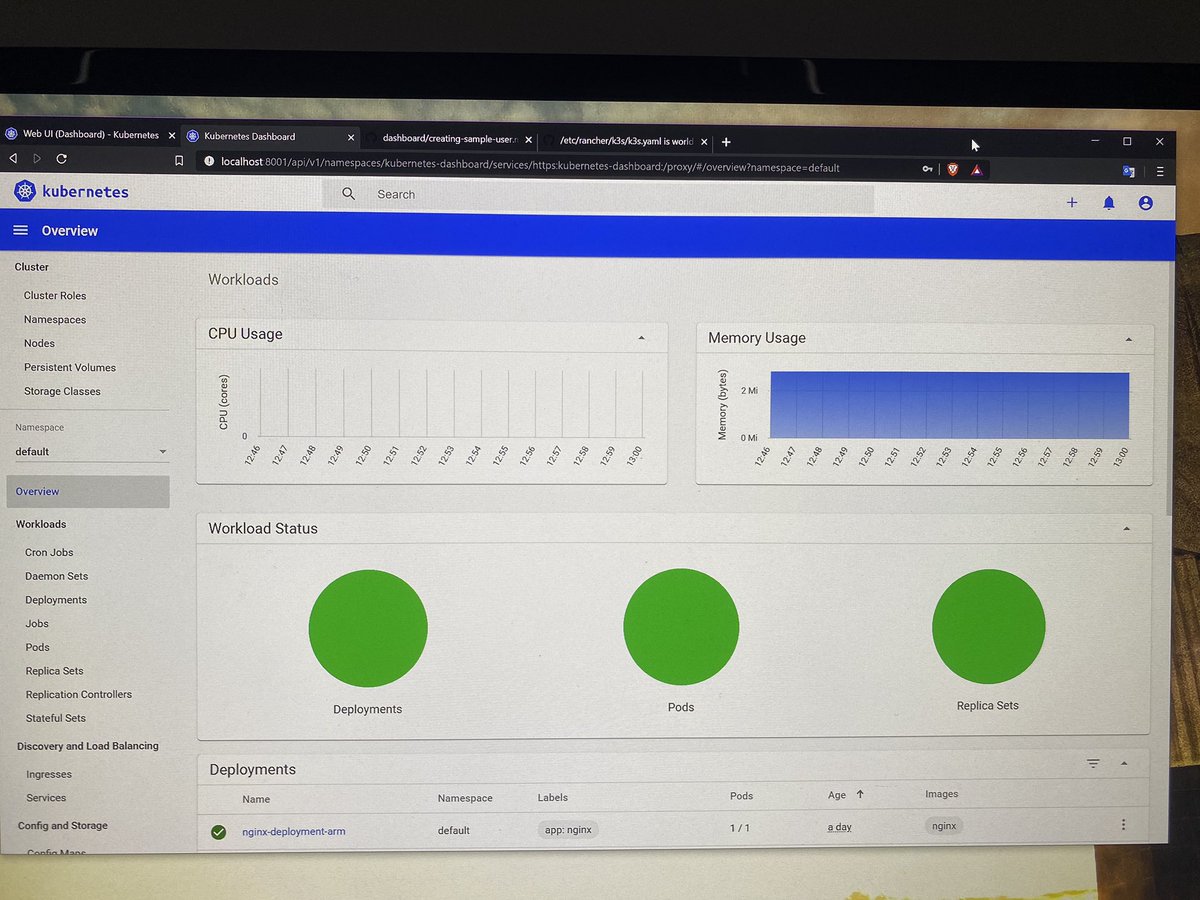1200x900 pixels.
Task: Click the 'a day' age value
Action: (840, 827)
